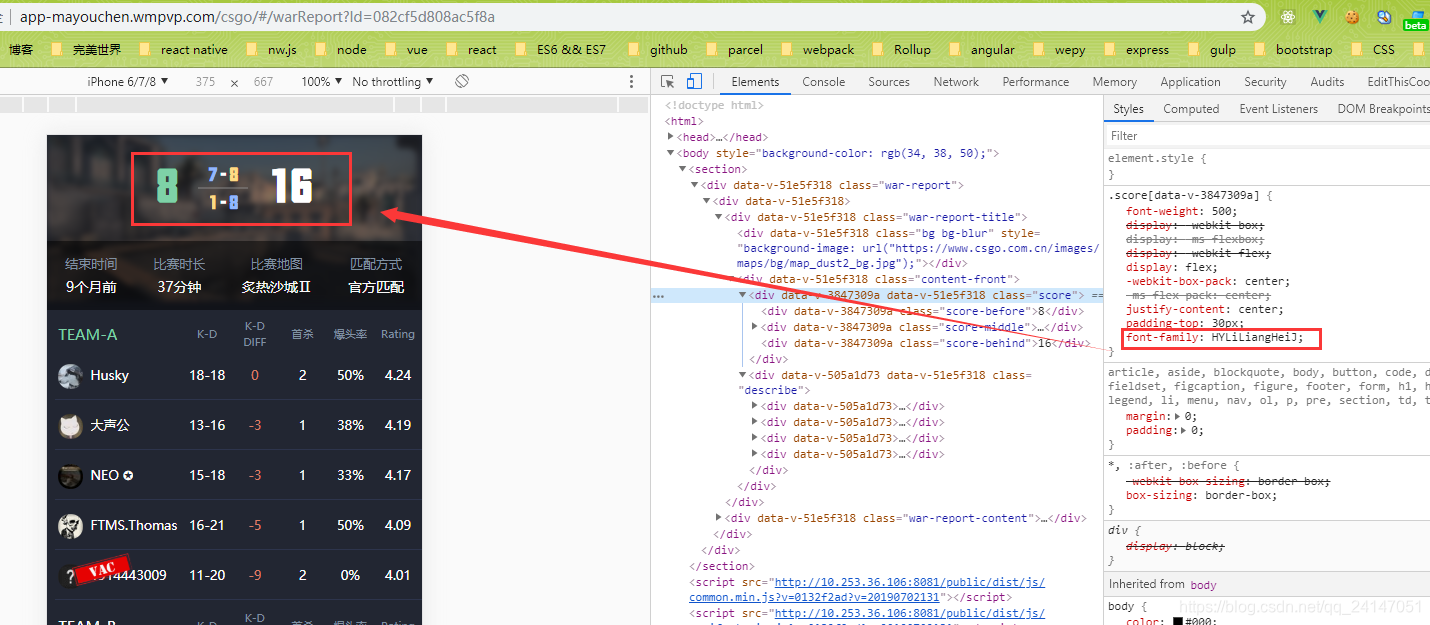Click the rotate screen orientation icon
1430x625 pixels.
(462, 81)
